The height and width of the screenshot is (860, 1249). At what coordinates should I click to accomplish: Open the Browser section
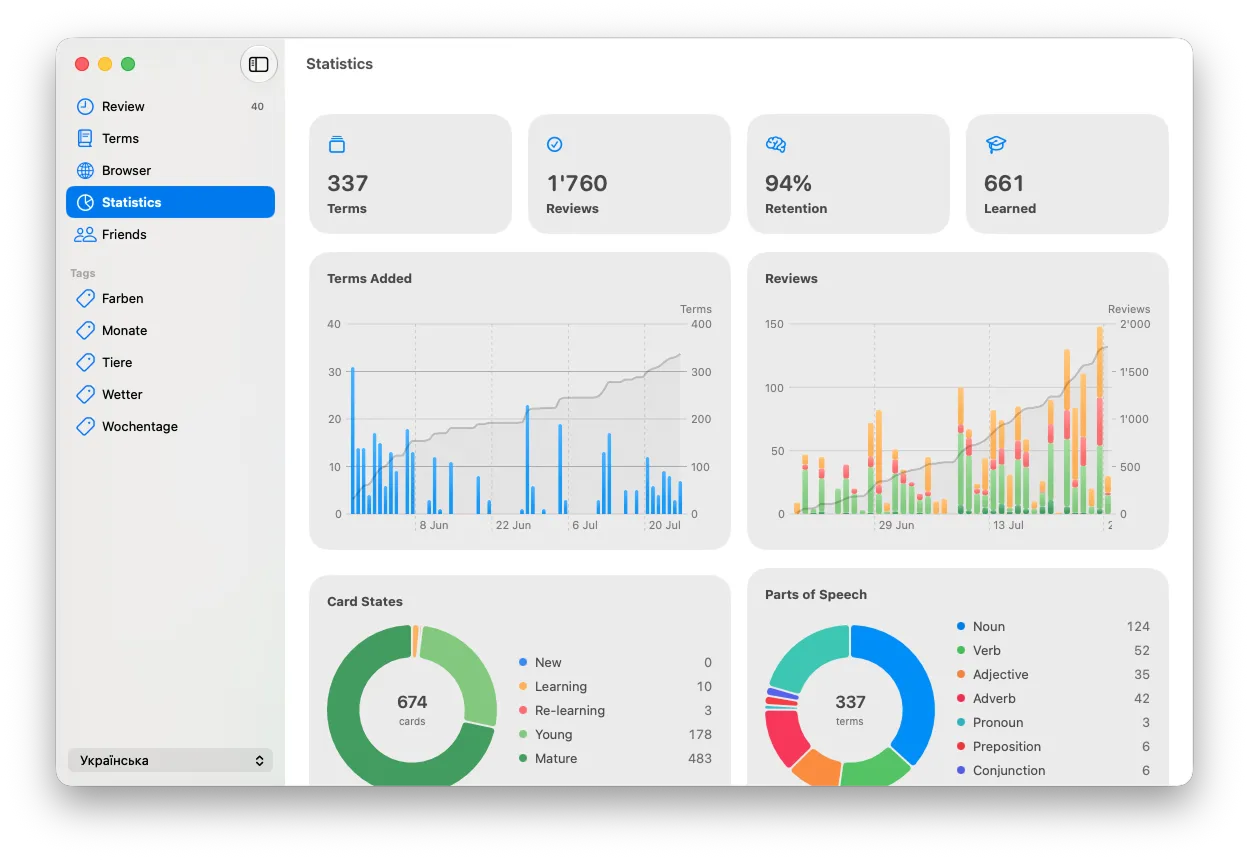pyautogui.click(x=170, y=170)
